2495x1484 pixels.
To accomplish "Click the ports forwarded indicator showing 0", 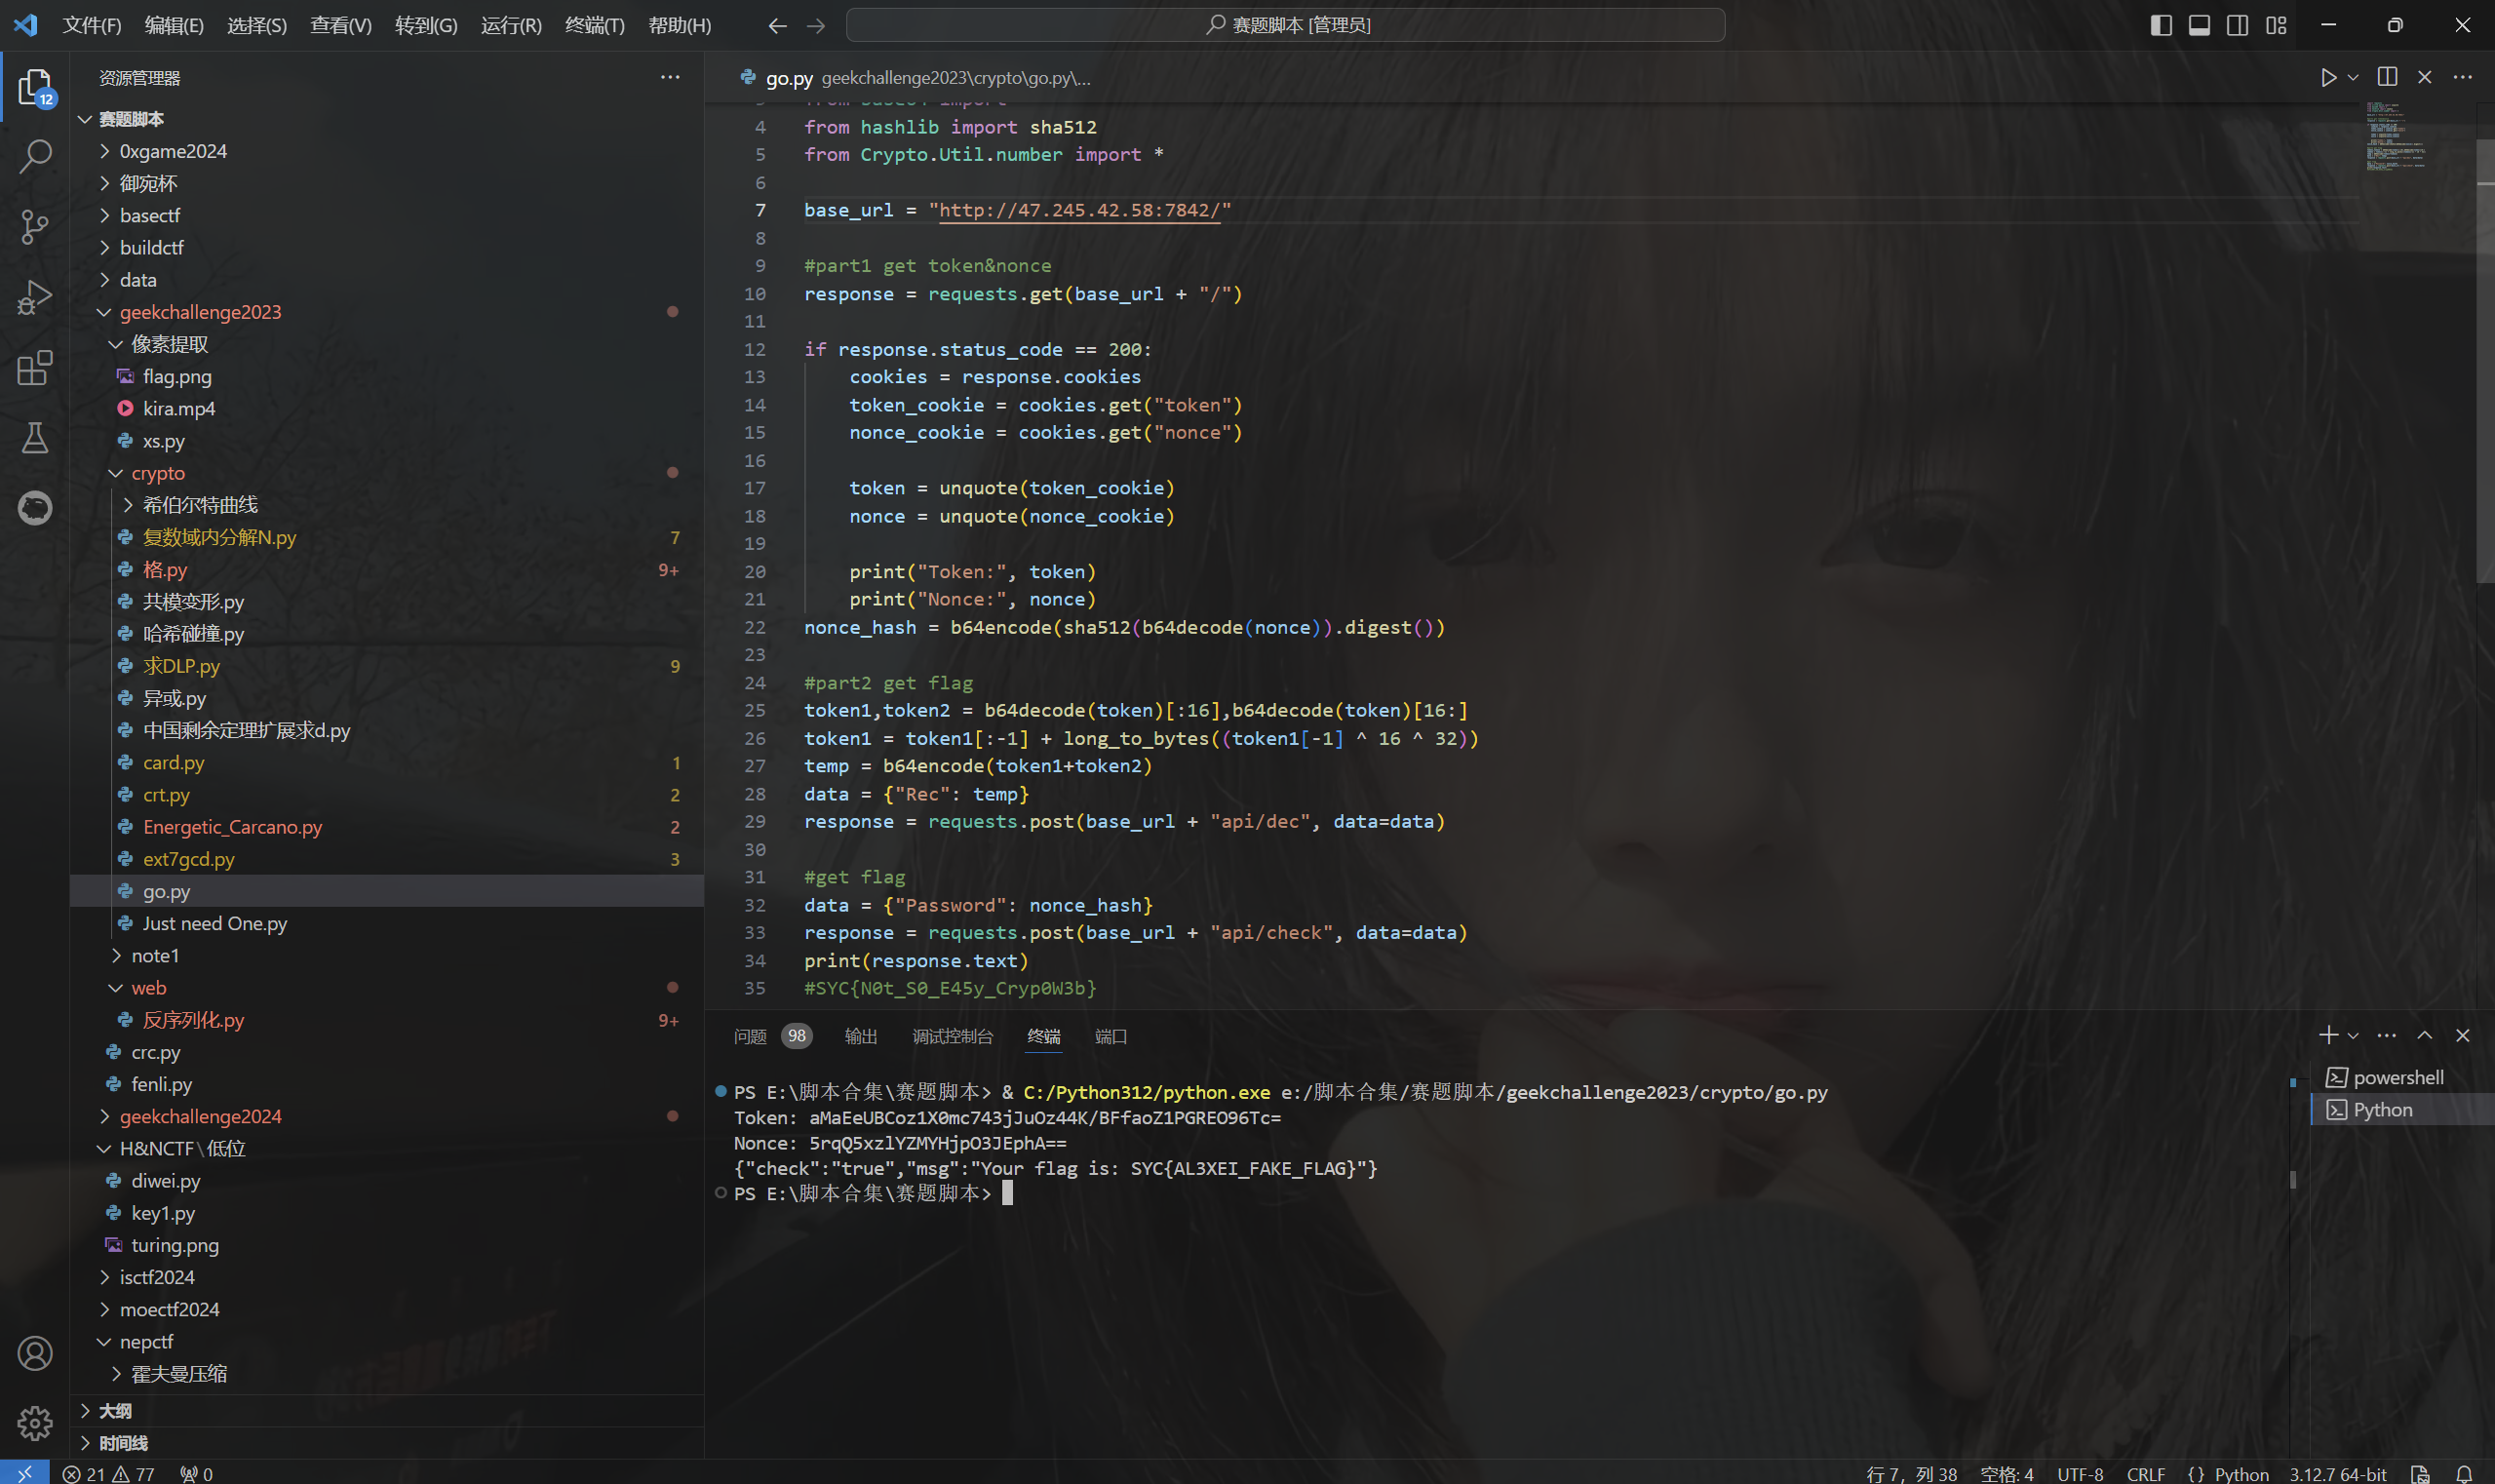I will [196, 1473].
